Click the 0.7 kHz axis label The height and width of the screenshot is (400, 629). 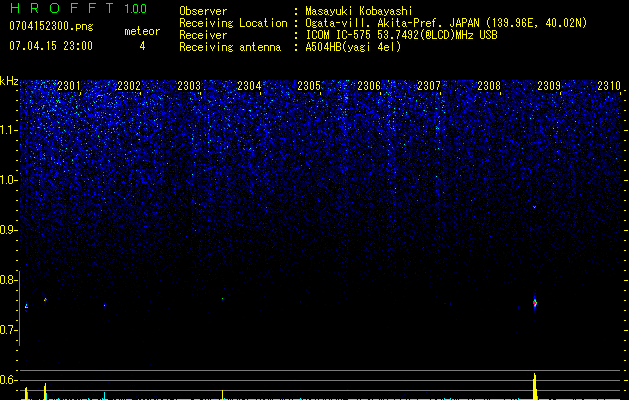[9, 330]
